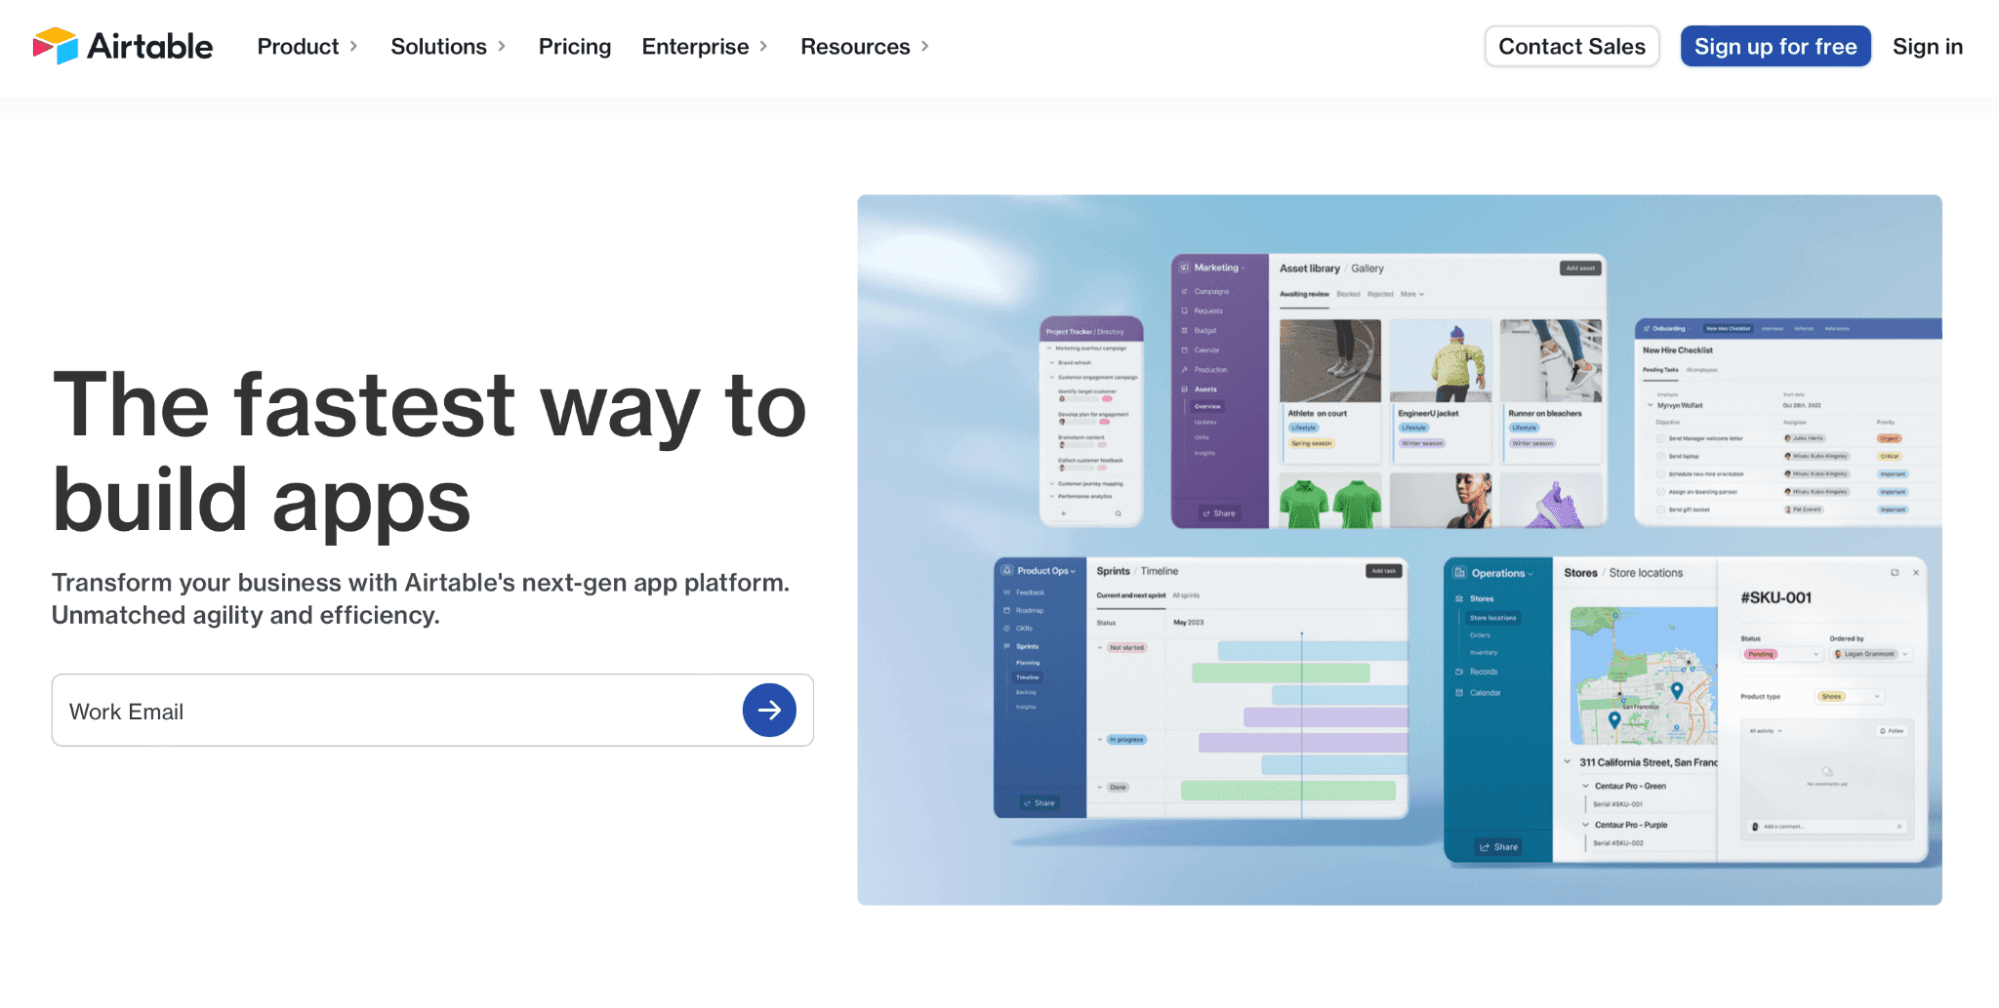Submit email with the arrow button

click(x=769, y=710)
